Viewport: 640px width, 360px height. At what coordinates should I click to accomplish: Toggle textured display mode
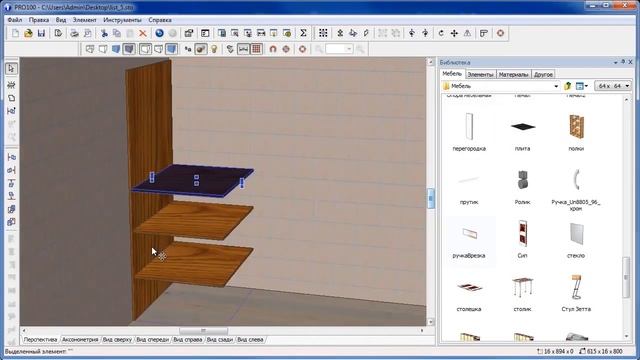[129, 49]
